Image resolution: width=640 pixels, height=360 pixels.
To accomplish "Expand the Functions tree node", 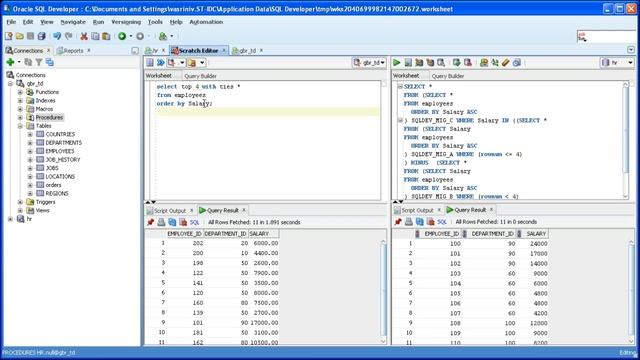I will pyautogui.click(x=20, y=92).
